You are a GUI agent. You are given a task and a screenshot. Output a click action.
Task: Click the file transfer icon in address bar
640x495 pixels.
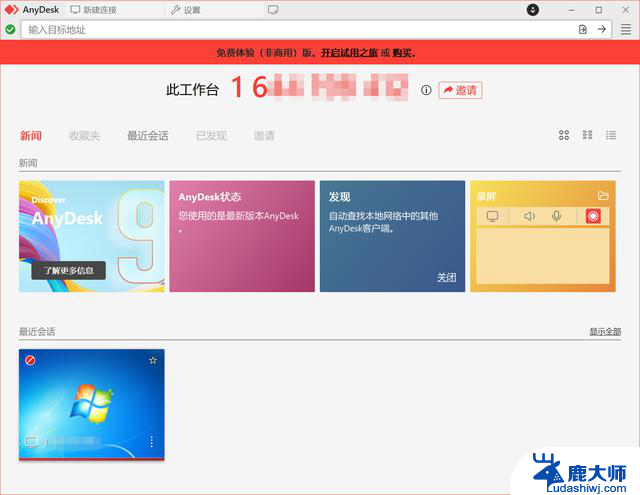click(583, 29)
